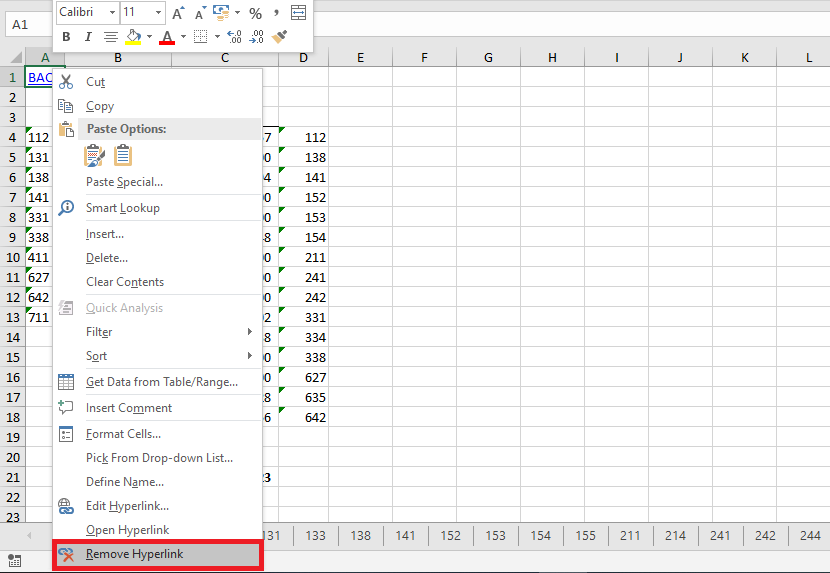Click the Merge and Center icon
This screenshot has width=830, height=573.
click(298, 13)
